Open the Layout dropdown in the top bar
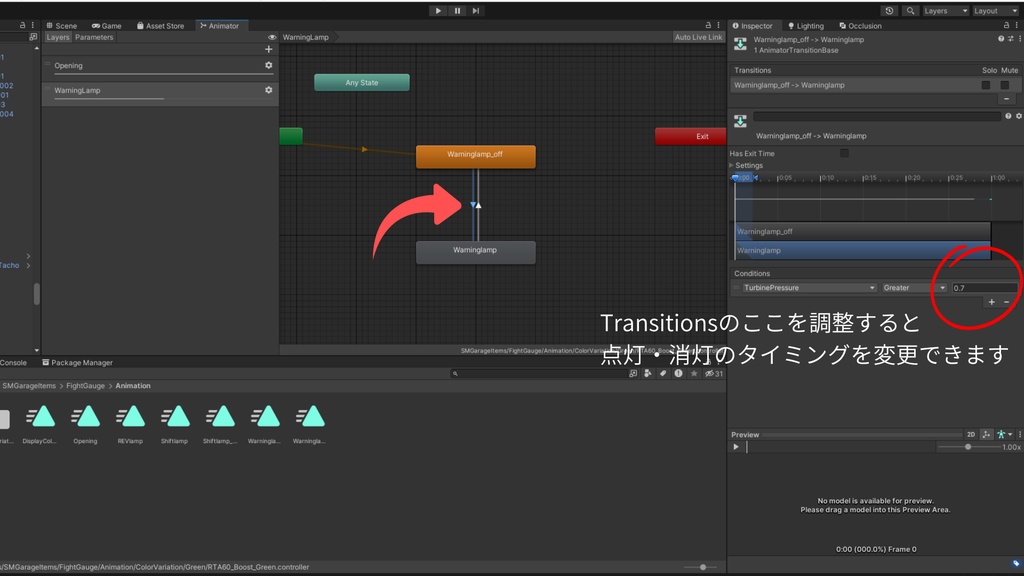 (995, 10)
